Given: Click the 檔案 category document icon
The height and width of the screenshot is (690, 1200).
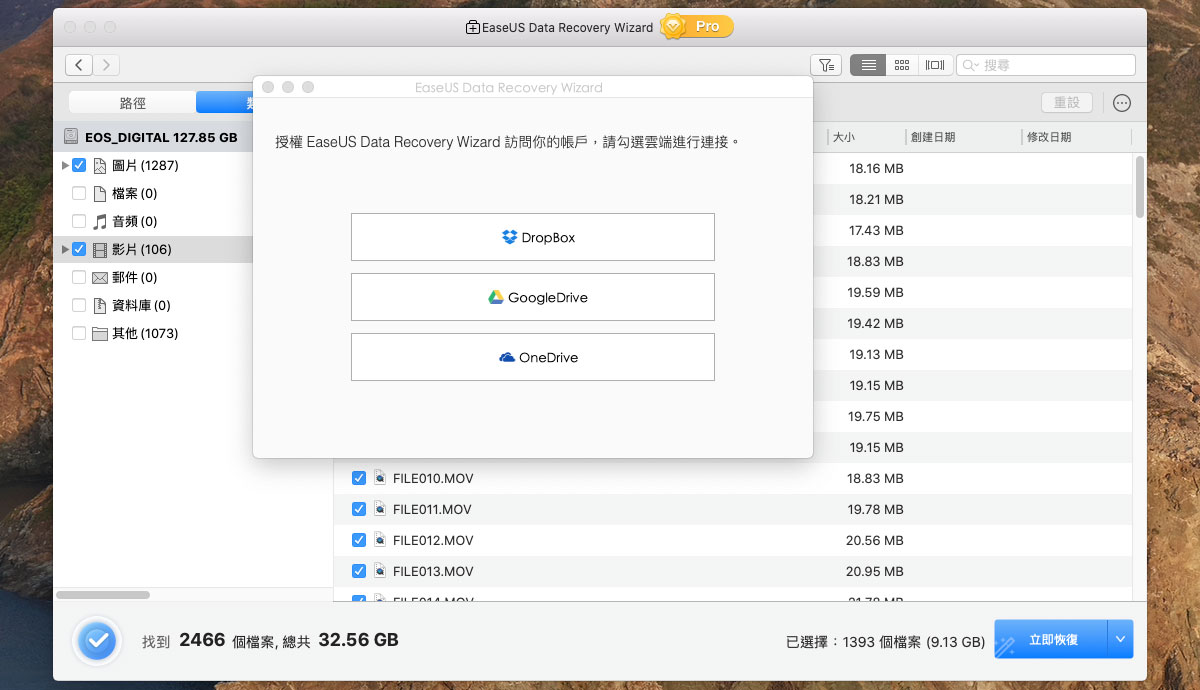Looking at the screenshot, I should click(100, 193).
